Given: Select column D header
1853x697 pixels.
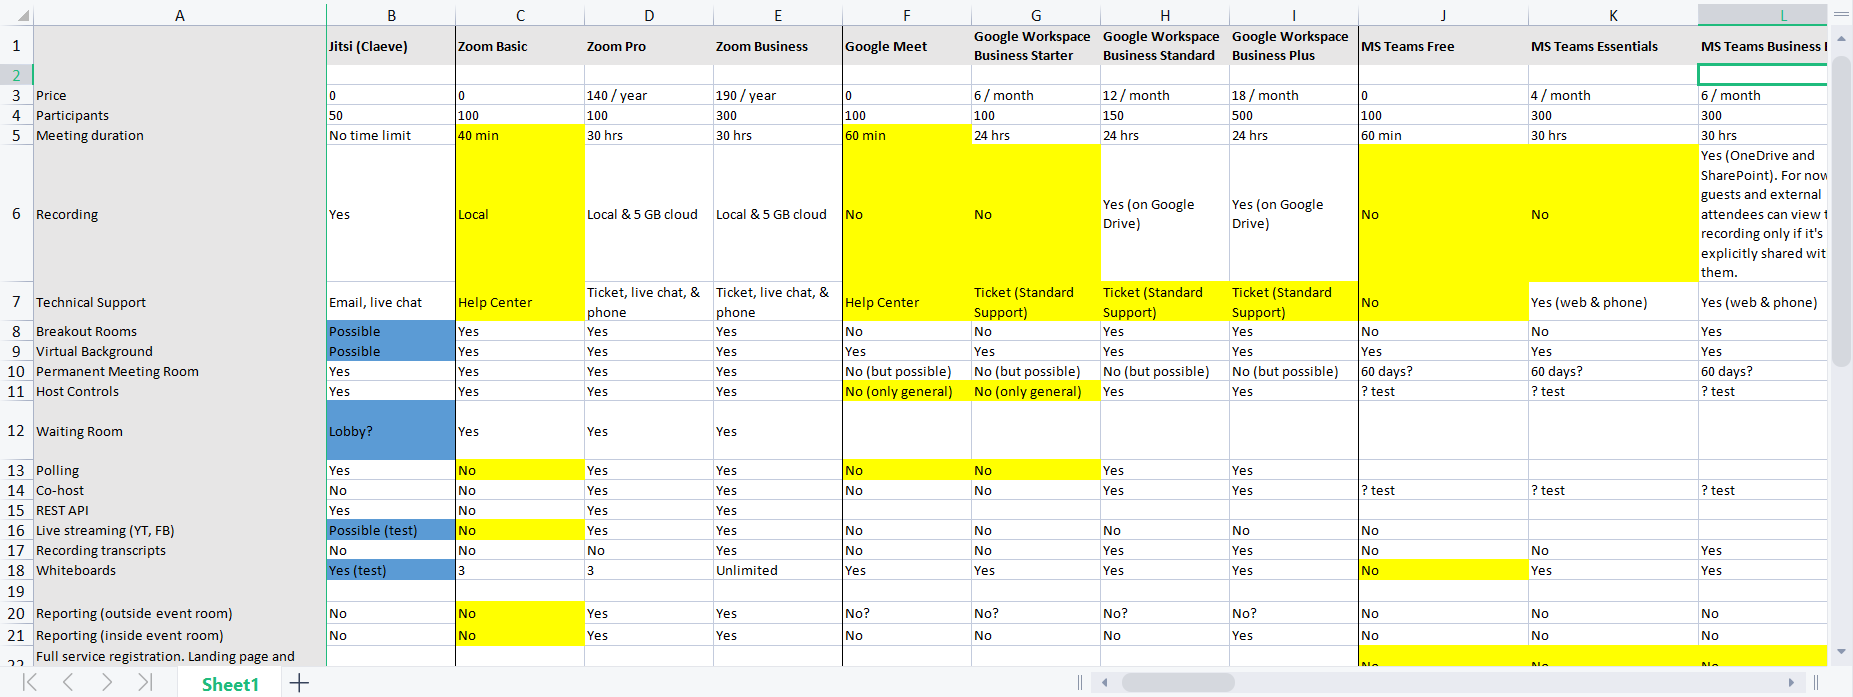Looking at the screenshot, I should [649, 15].
